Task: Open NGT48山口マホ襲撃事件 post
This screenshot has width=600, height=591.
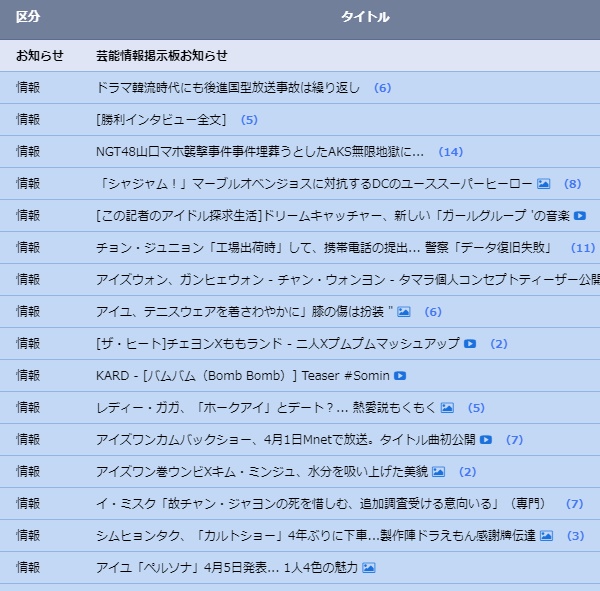Action: coord(260,152)
